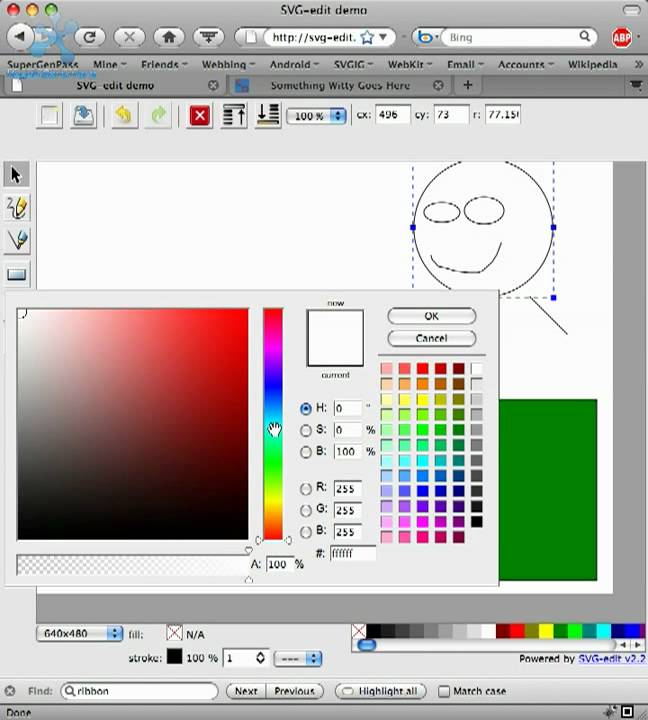Image resolution: width=648 pixels, height=720 pixels.
Task: Select the B brightness radio button
Action: click(305, 452)
